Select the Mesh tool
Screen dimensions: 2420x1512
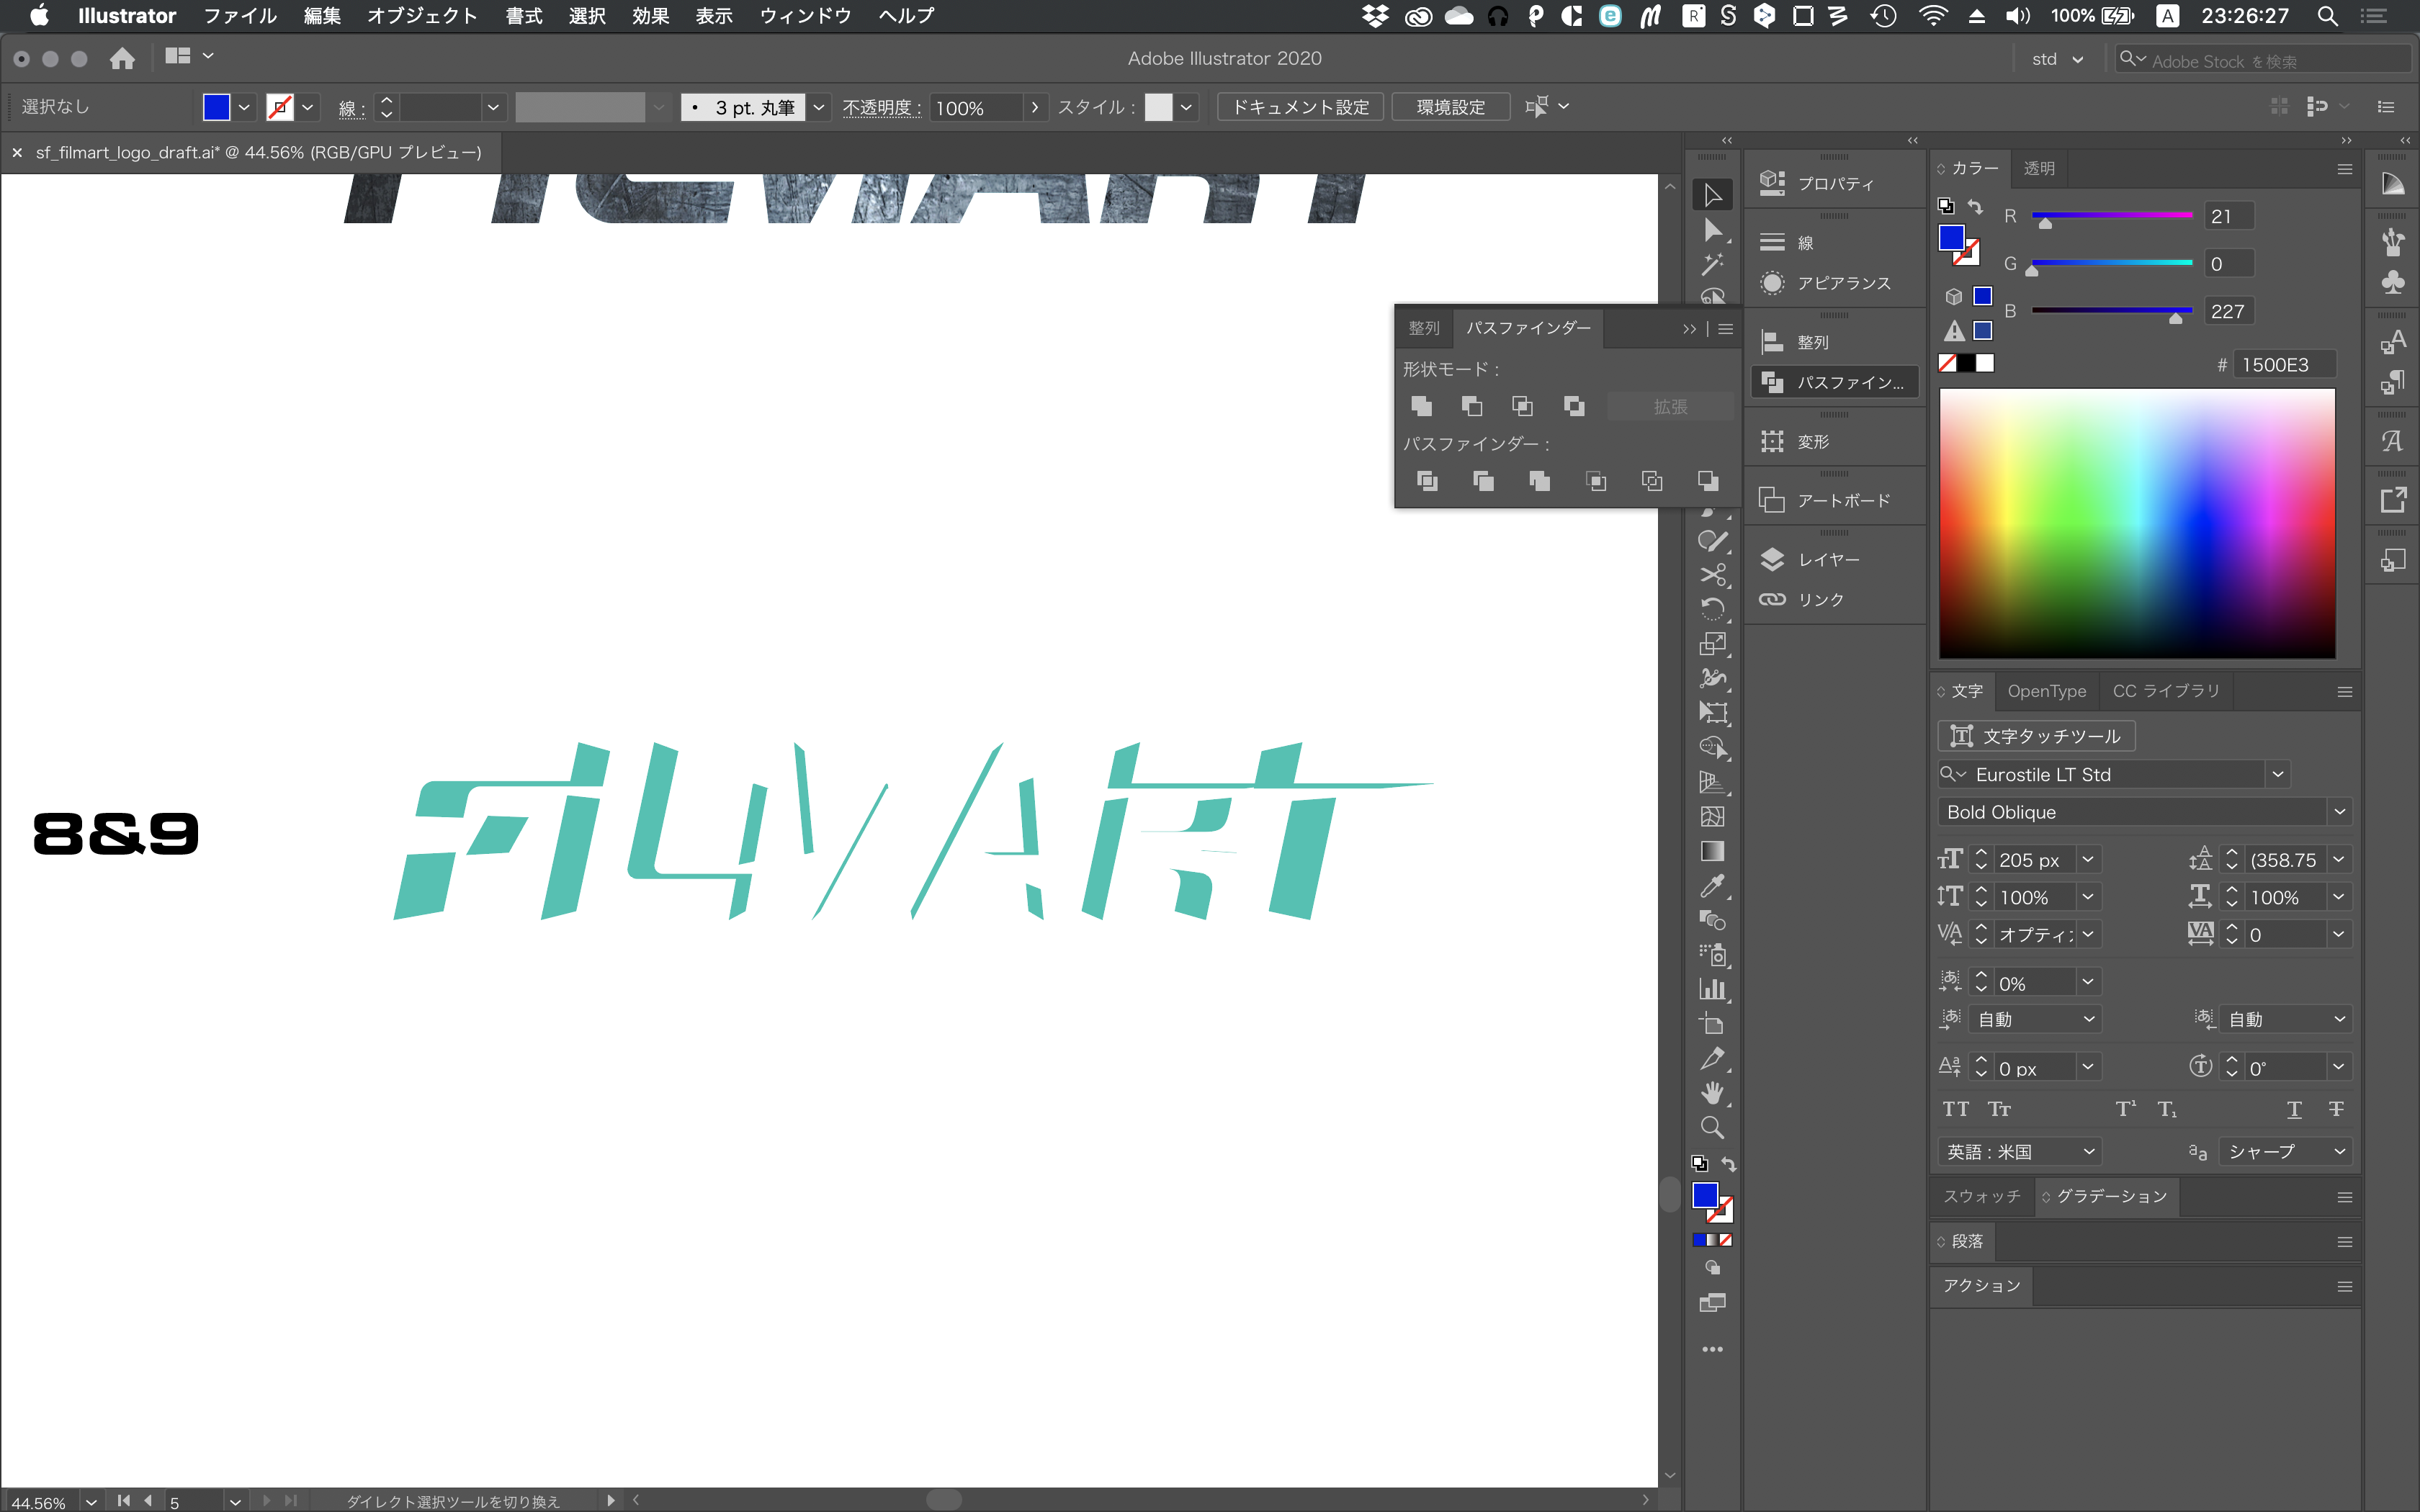(1712, 817)
